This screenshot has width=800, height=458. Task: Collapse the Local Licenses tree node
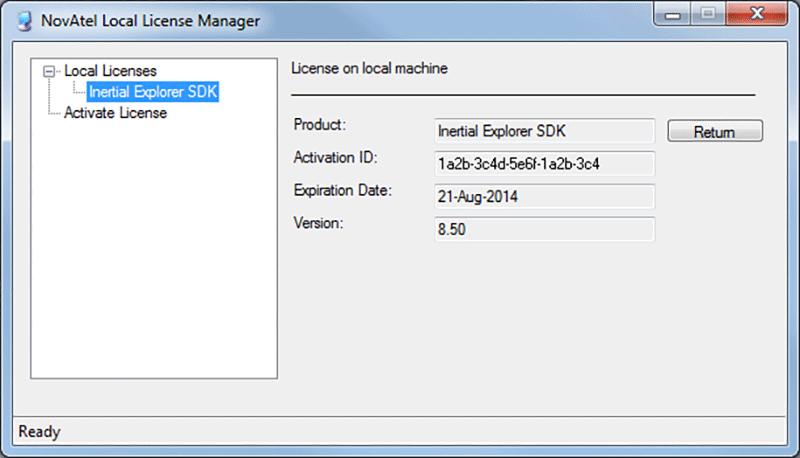click(x=49, y=71)
